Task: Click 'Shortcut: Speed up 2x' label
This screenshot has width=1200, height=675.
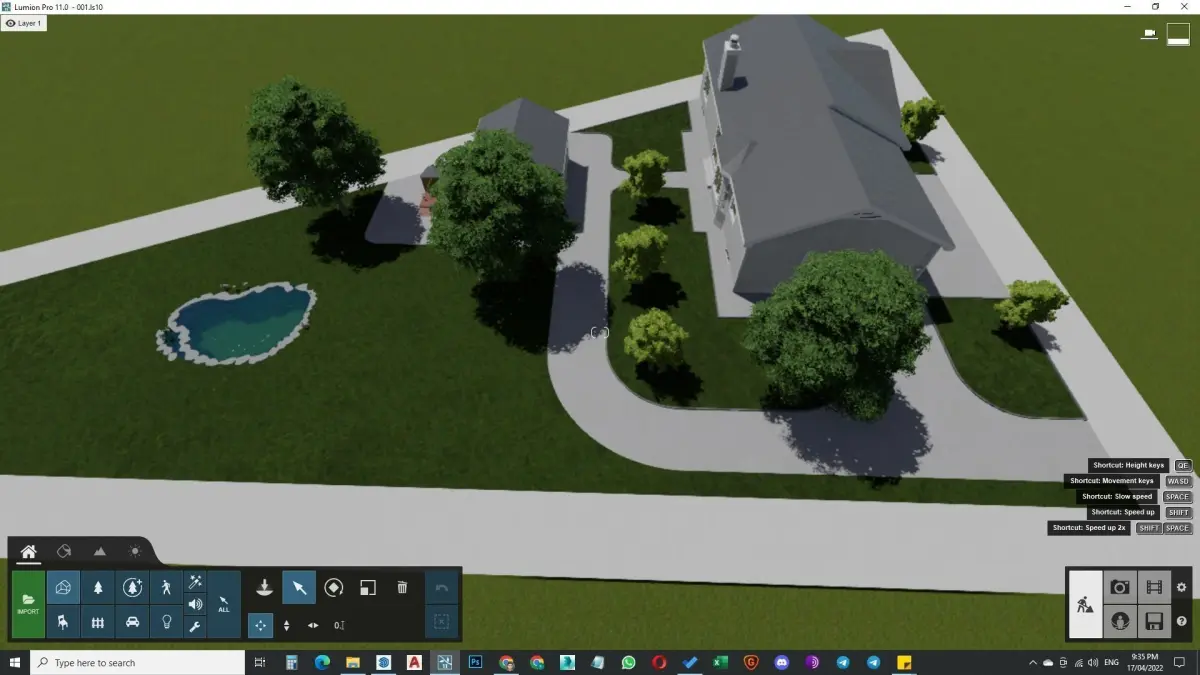Action: pyautogui.click(x=1089, y=528)
